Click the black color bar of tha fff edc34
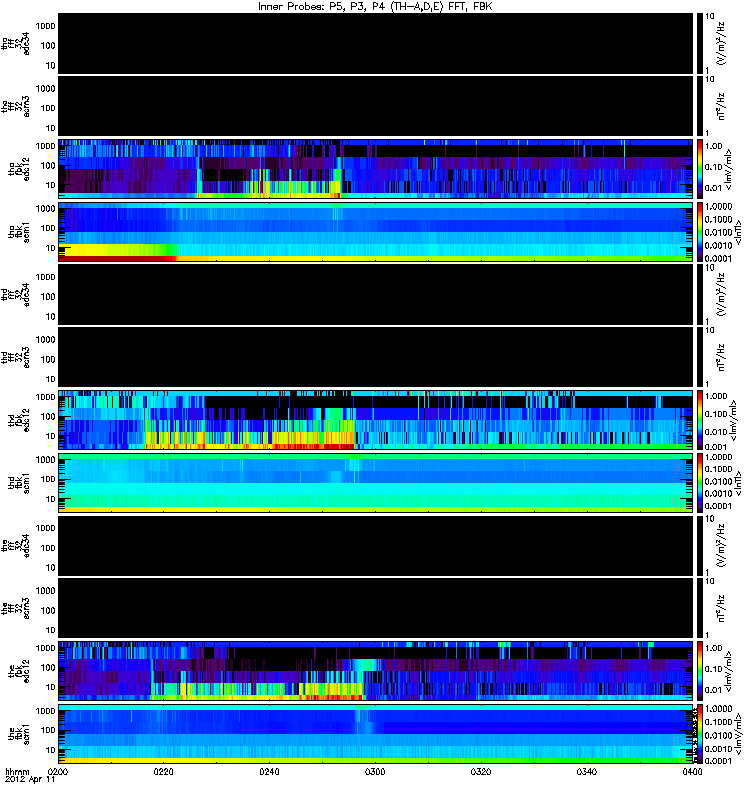 coord(699,44)
